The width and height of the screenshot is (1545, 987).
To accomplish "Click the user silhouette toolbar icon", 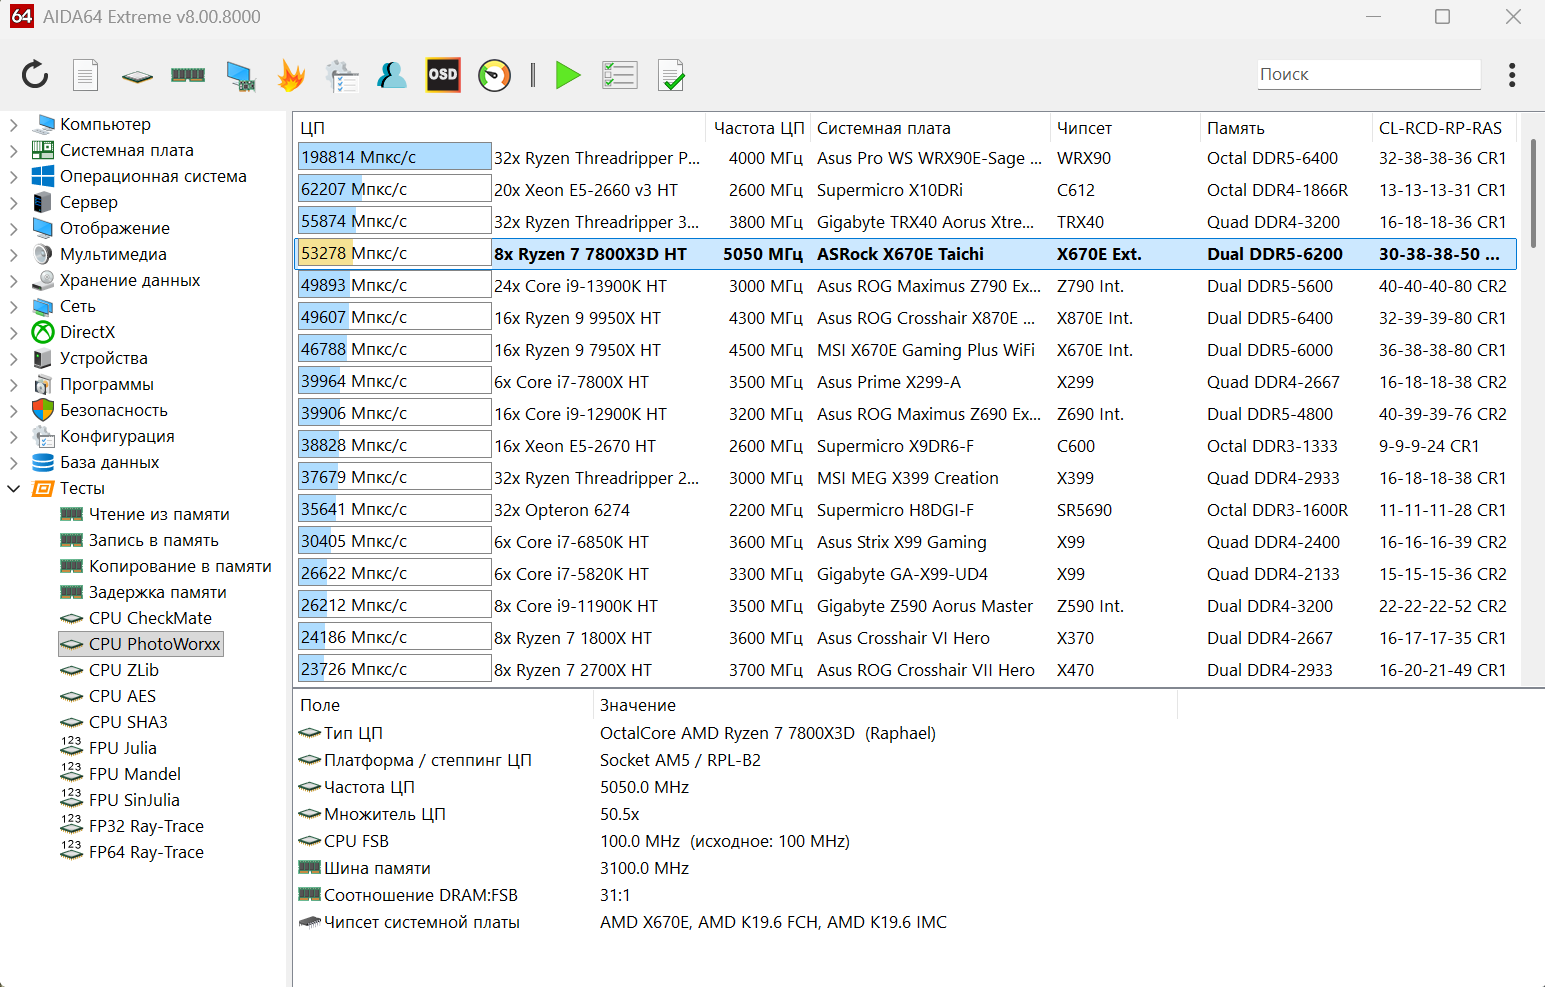I will 392,75.
